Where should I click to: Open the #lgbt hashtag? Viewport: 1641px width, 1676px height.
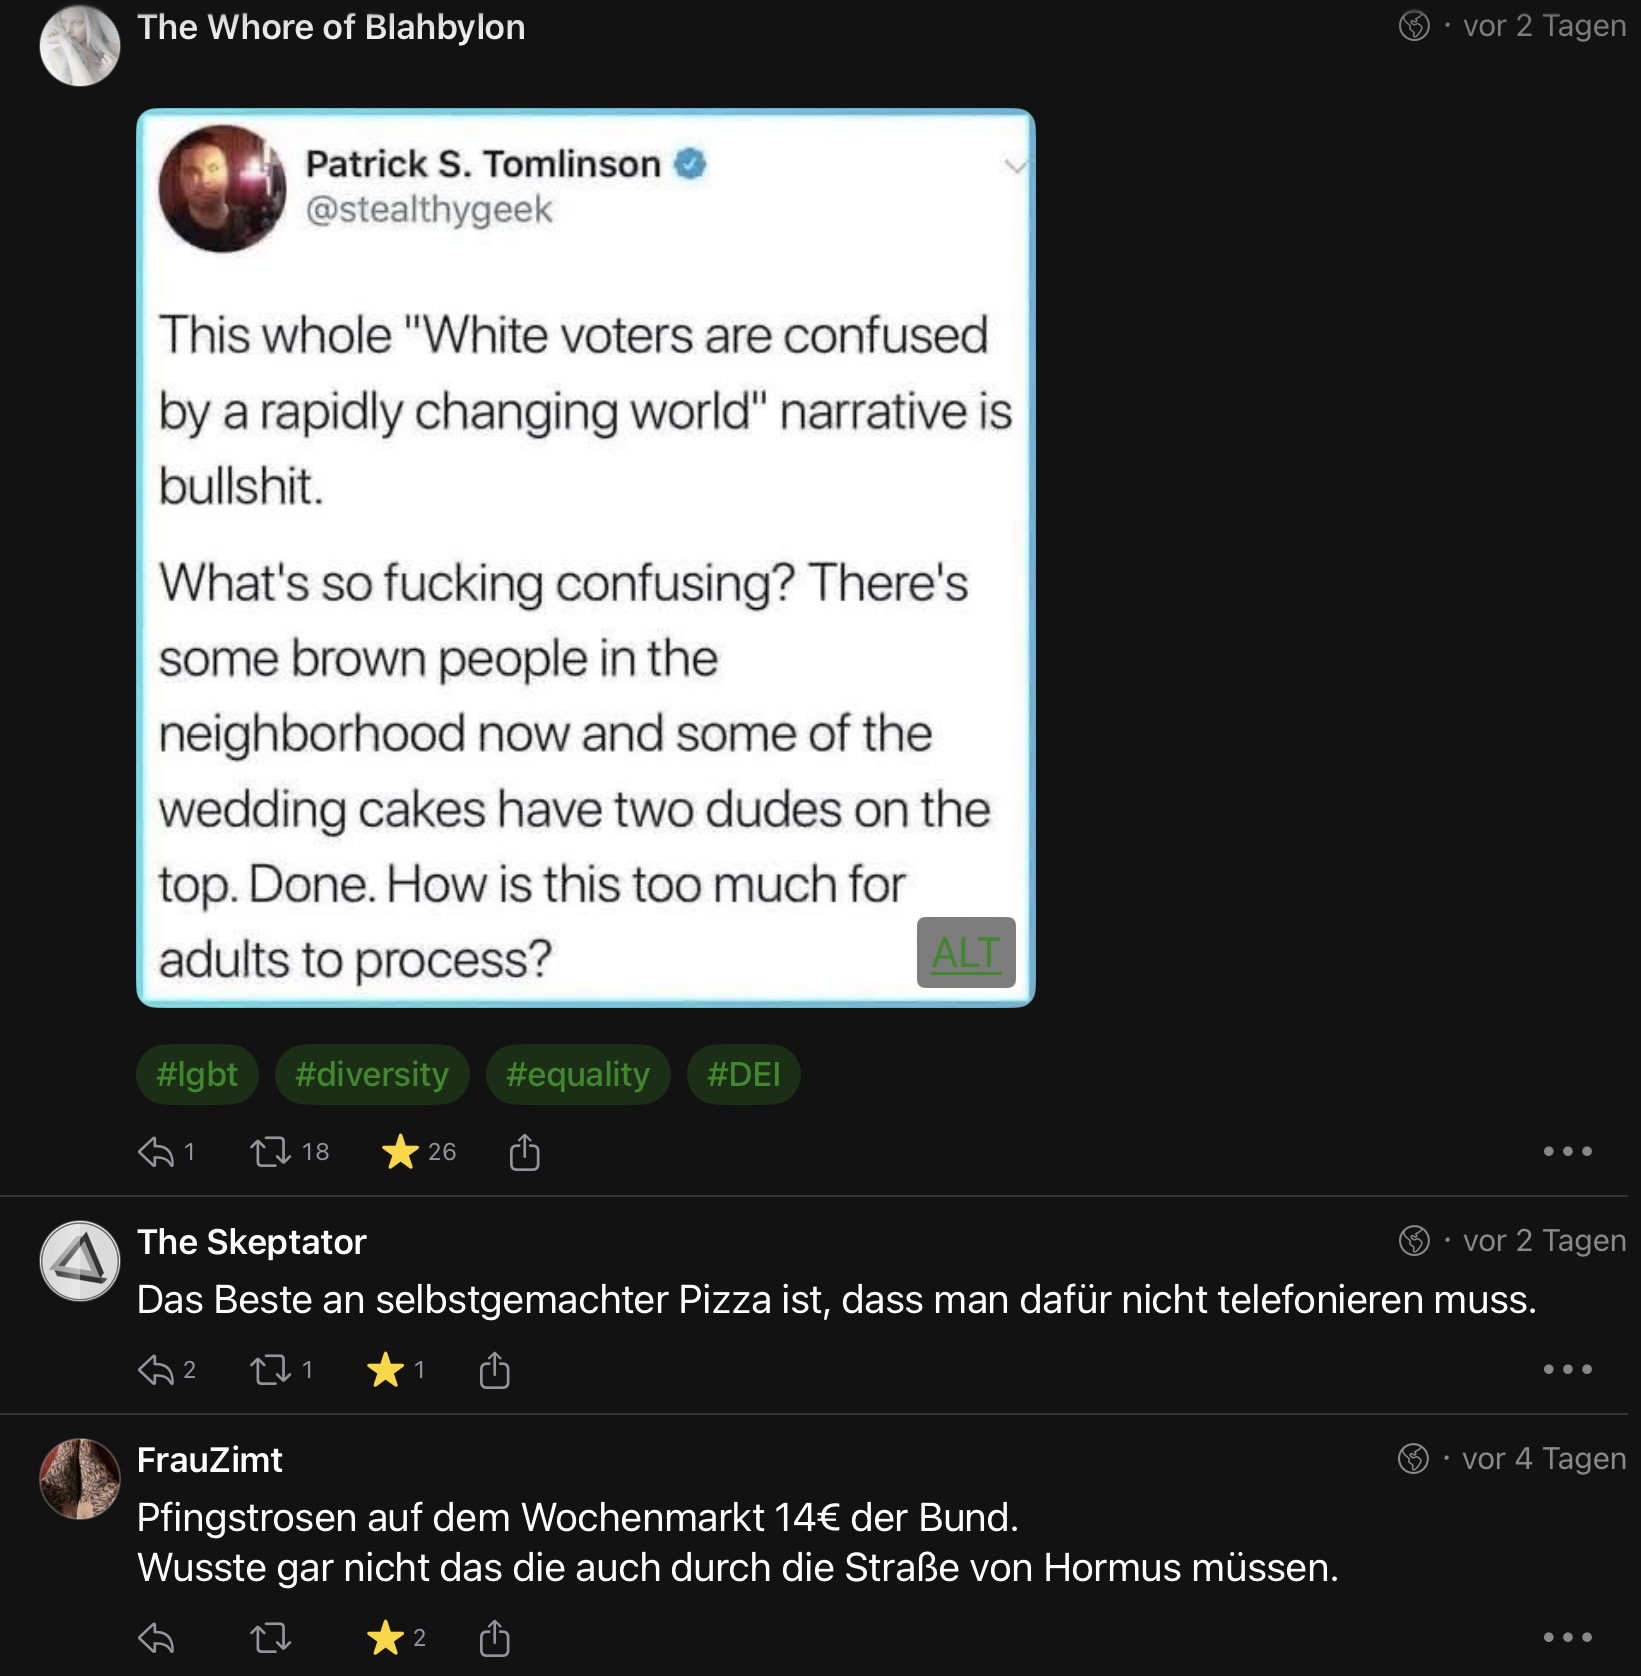click(x=197, y=1075)
